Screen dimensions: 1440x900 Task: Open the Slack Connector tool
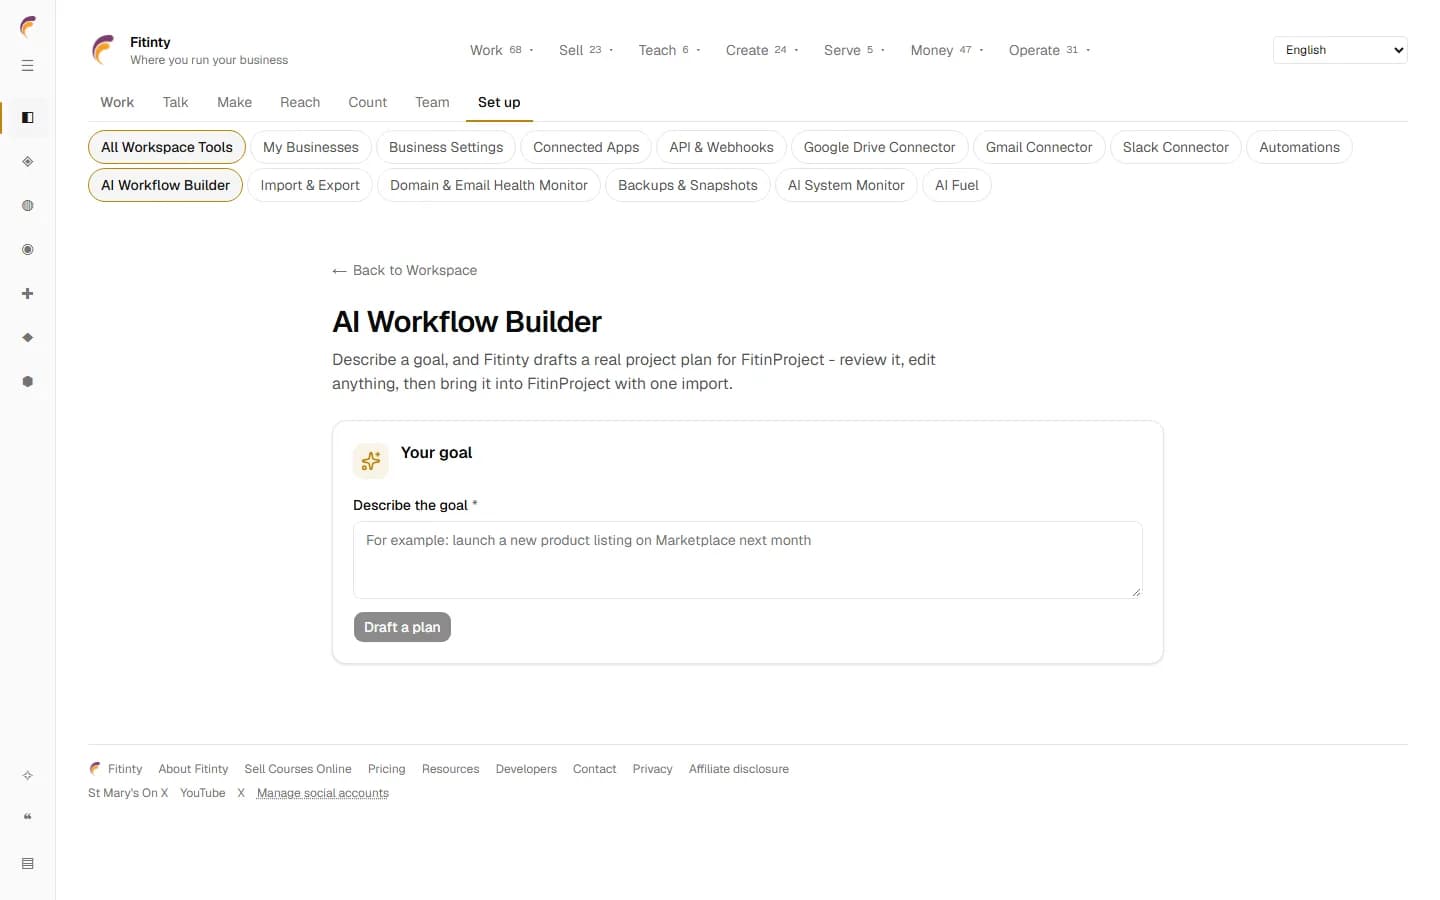pyautogui.click(x=1175, y=147)
